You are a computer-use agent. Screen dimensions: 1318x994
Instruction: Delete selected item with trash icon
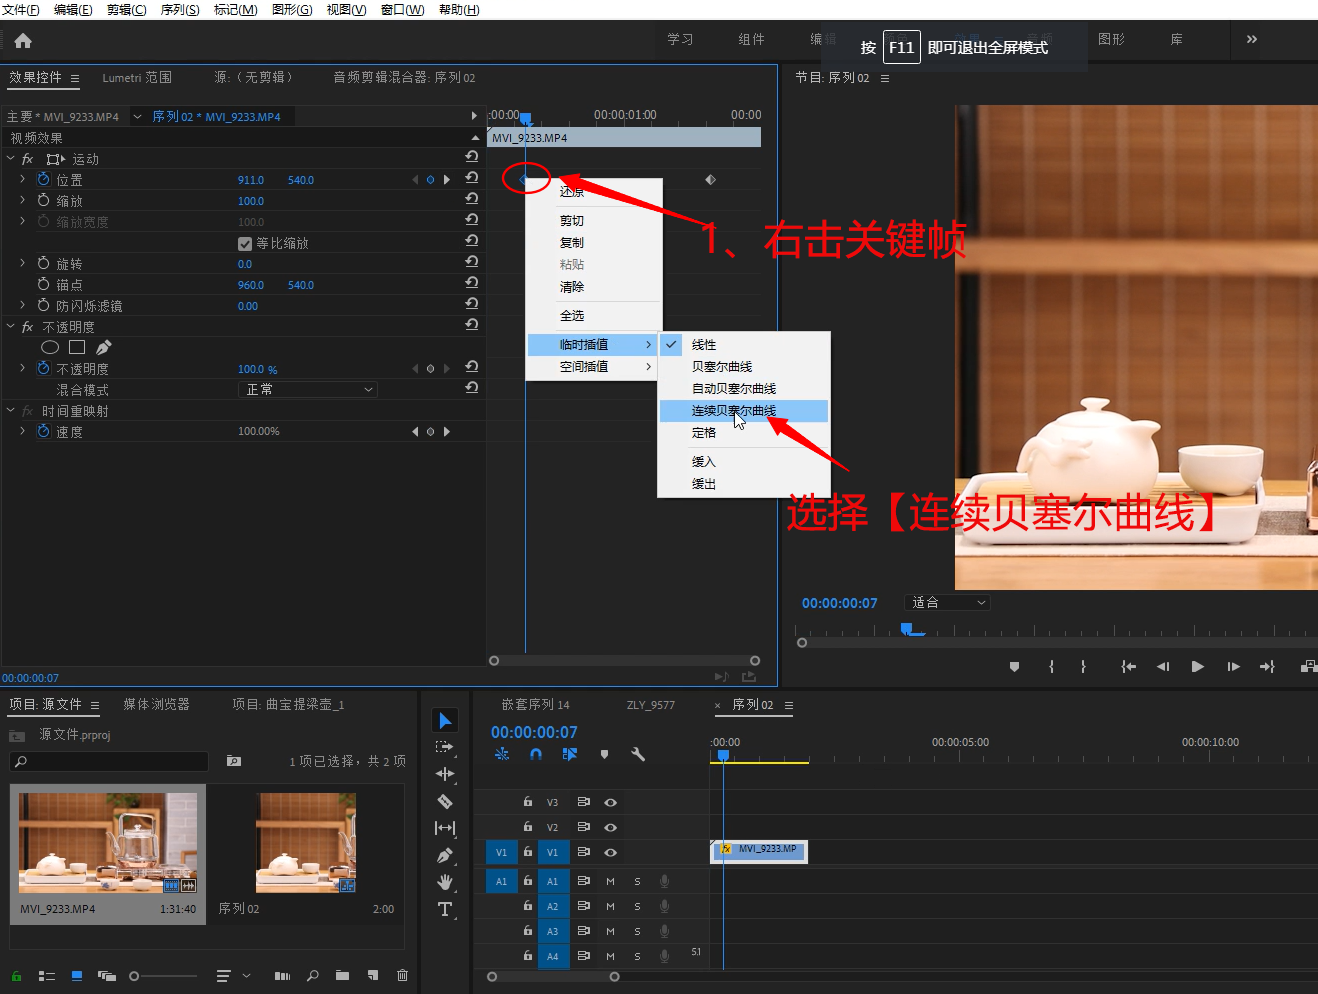(x=402, y=975)
